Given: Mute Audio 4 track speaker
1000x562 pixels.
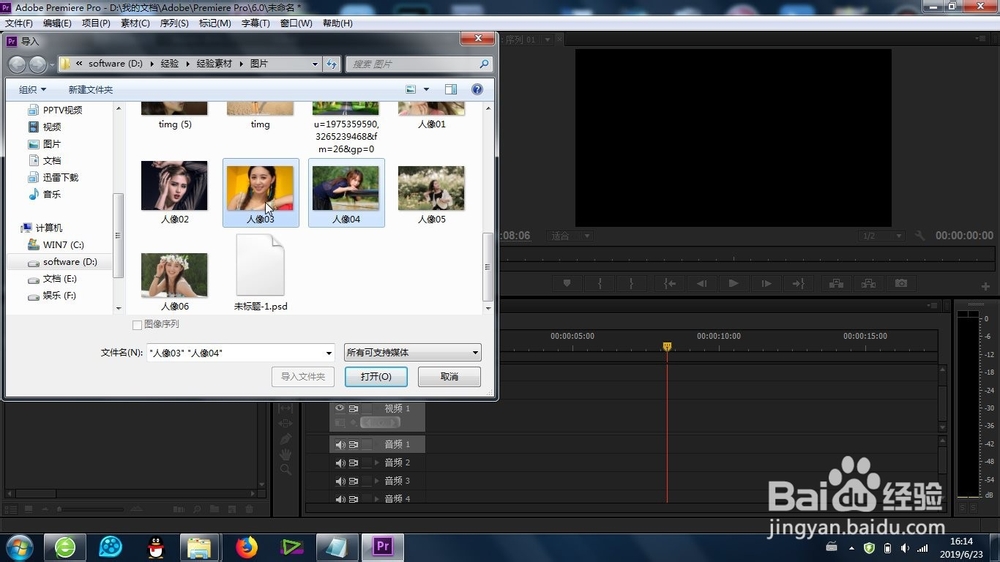Looking at the screenshot, I should 340,499.
